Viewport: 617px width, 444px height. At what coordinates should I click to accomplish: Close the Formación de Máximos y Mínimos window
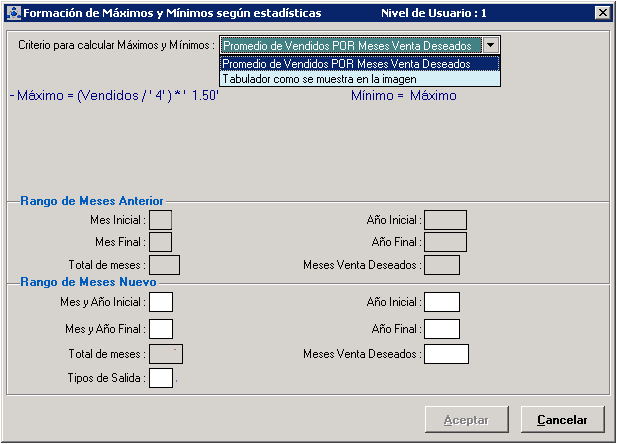[x=601, y=13]
